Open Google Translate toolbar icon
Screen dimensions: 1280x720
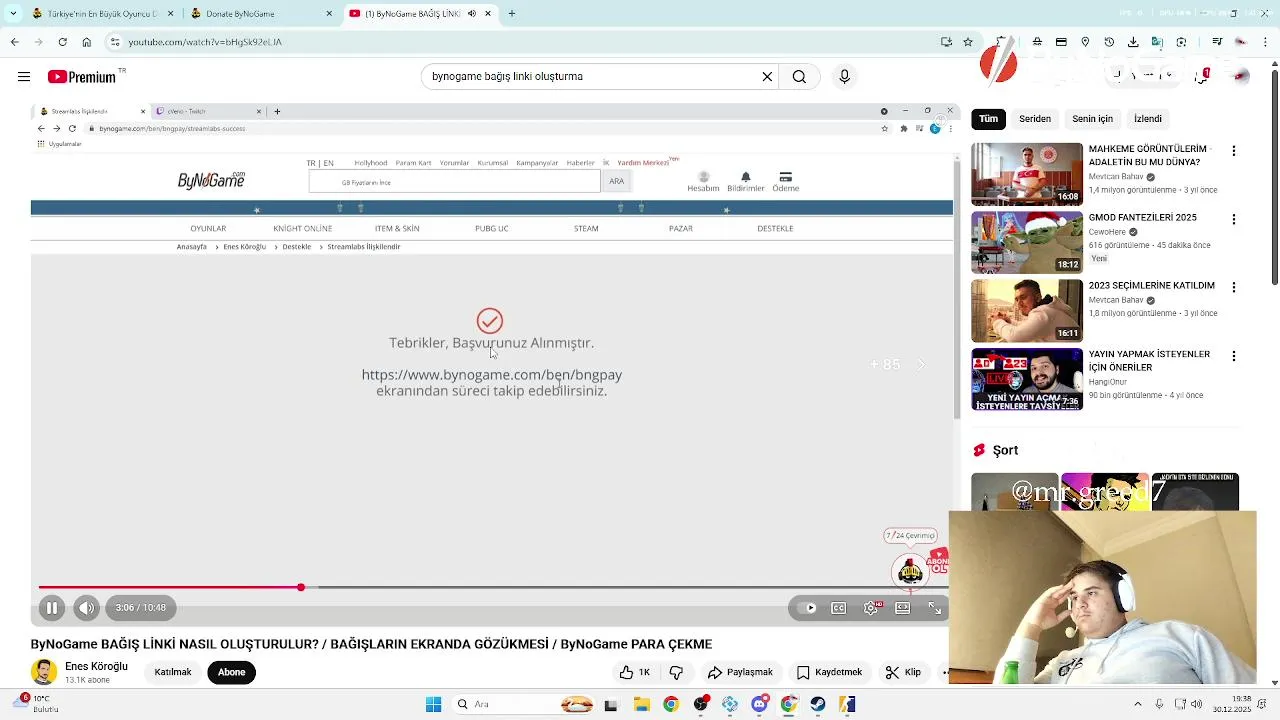coord(1157,42)
